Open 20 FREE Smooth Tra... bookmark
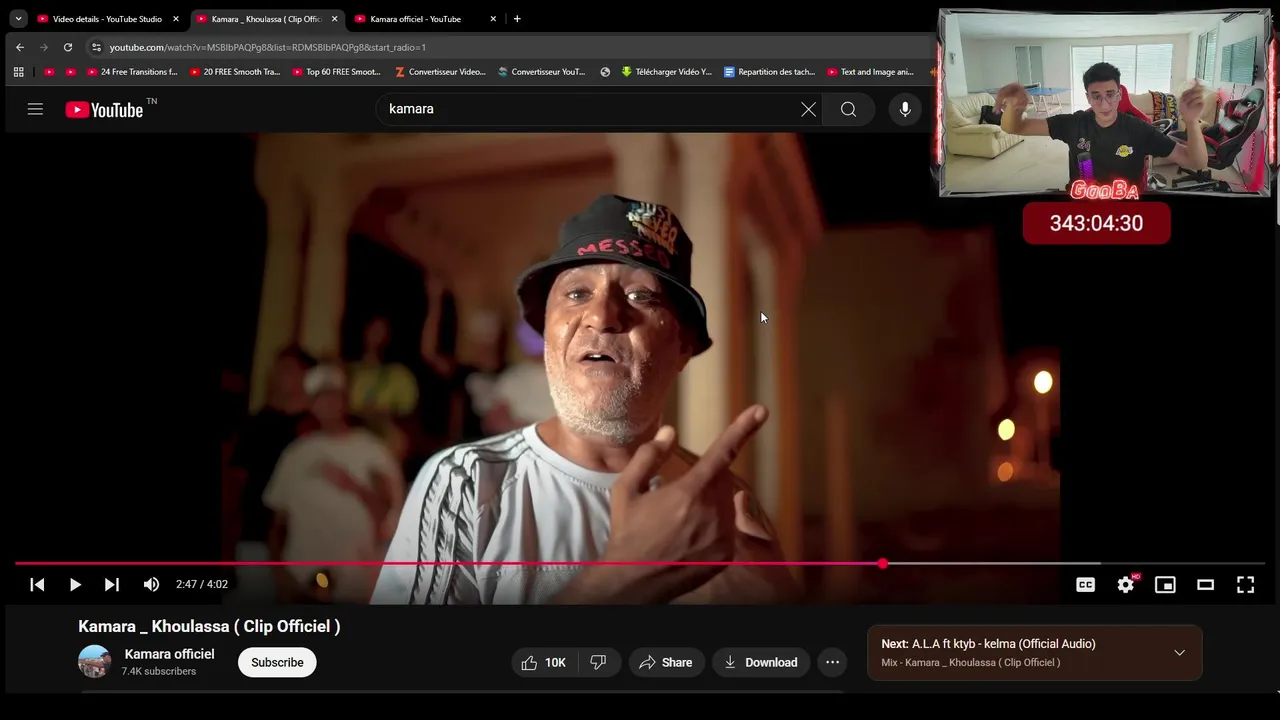The width and height of the screenshot is (1280, 720). click(x=235, y=72)
